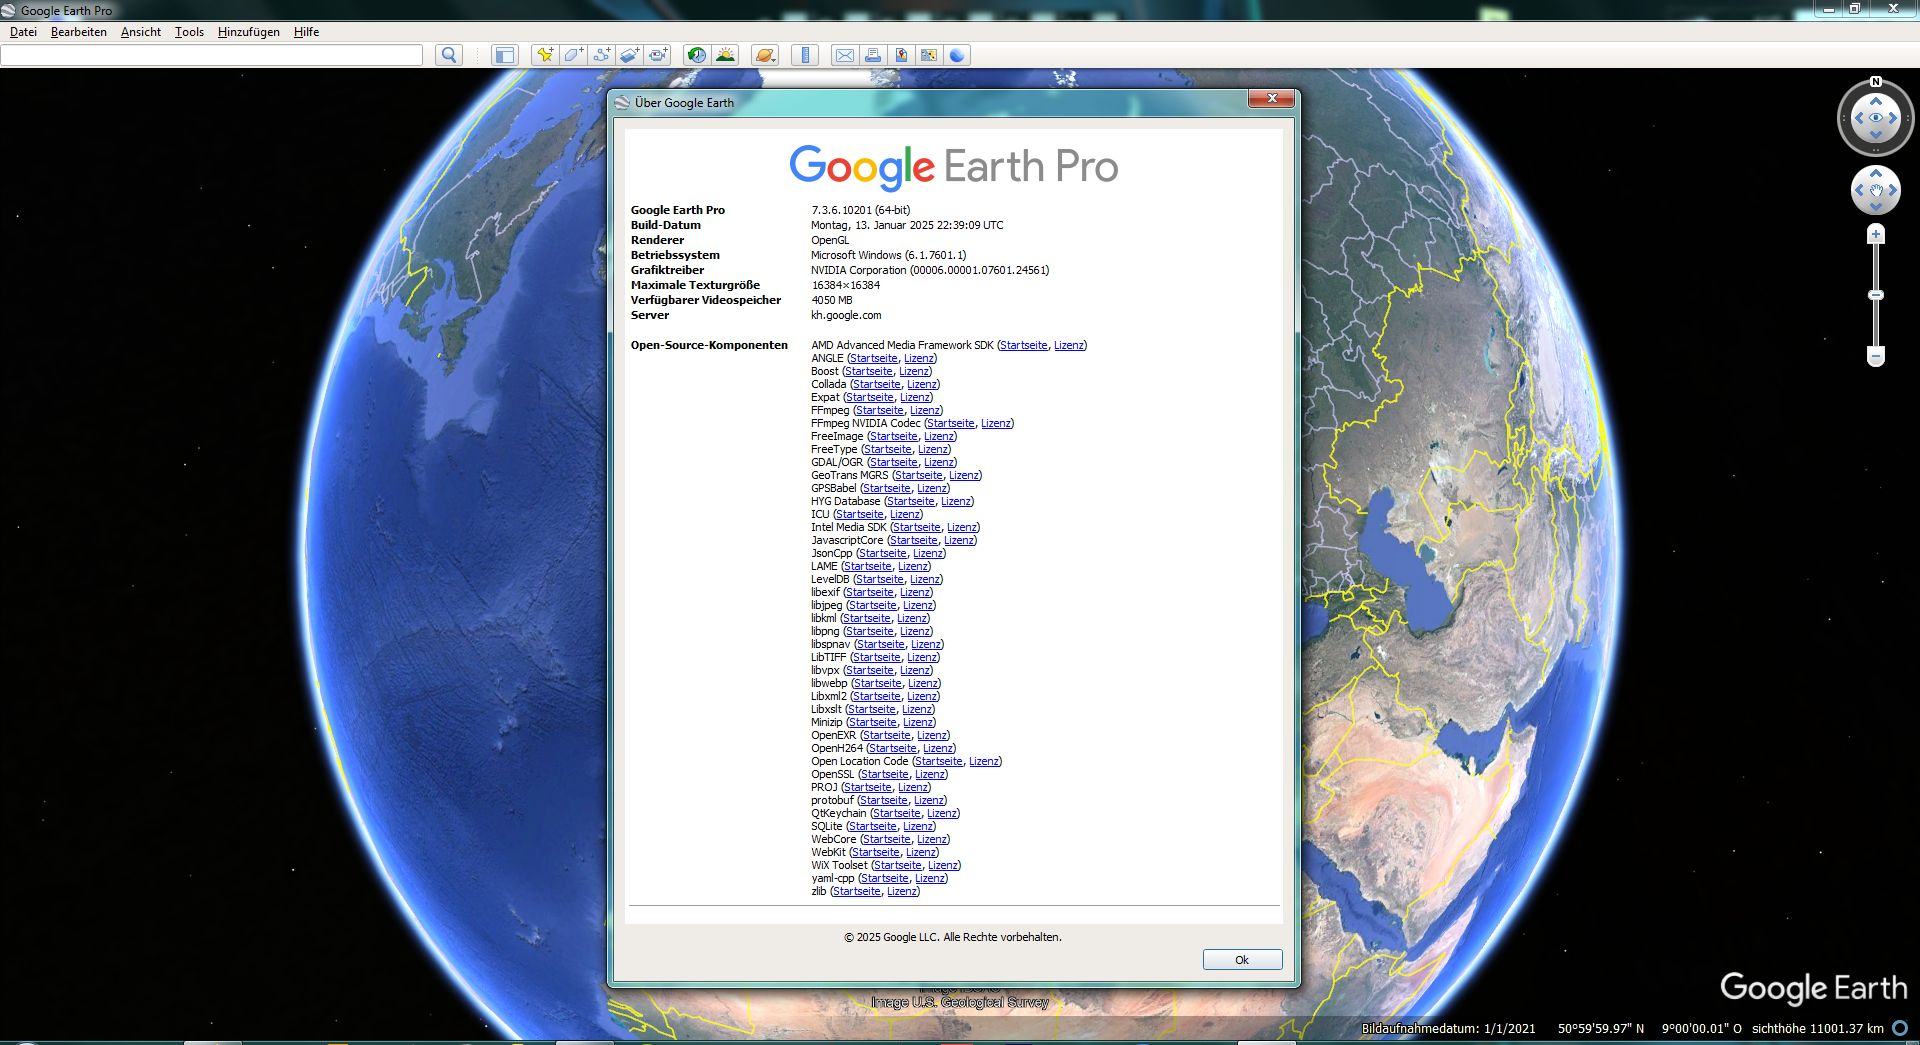Close the Über Google Earth dialog

tap(1272, 98)
